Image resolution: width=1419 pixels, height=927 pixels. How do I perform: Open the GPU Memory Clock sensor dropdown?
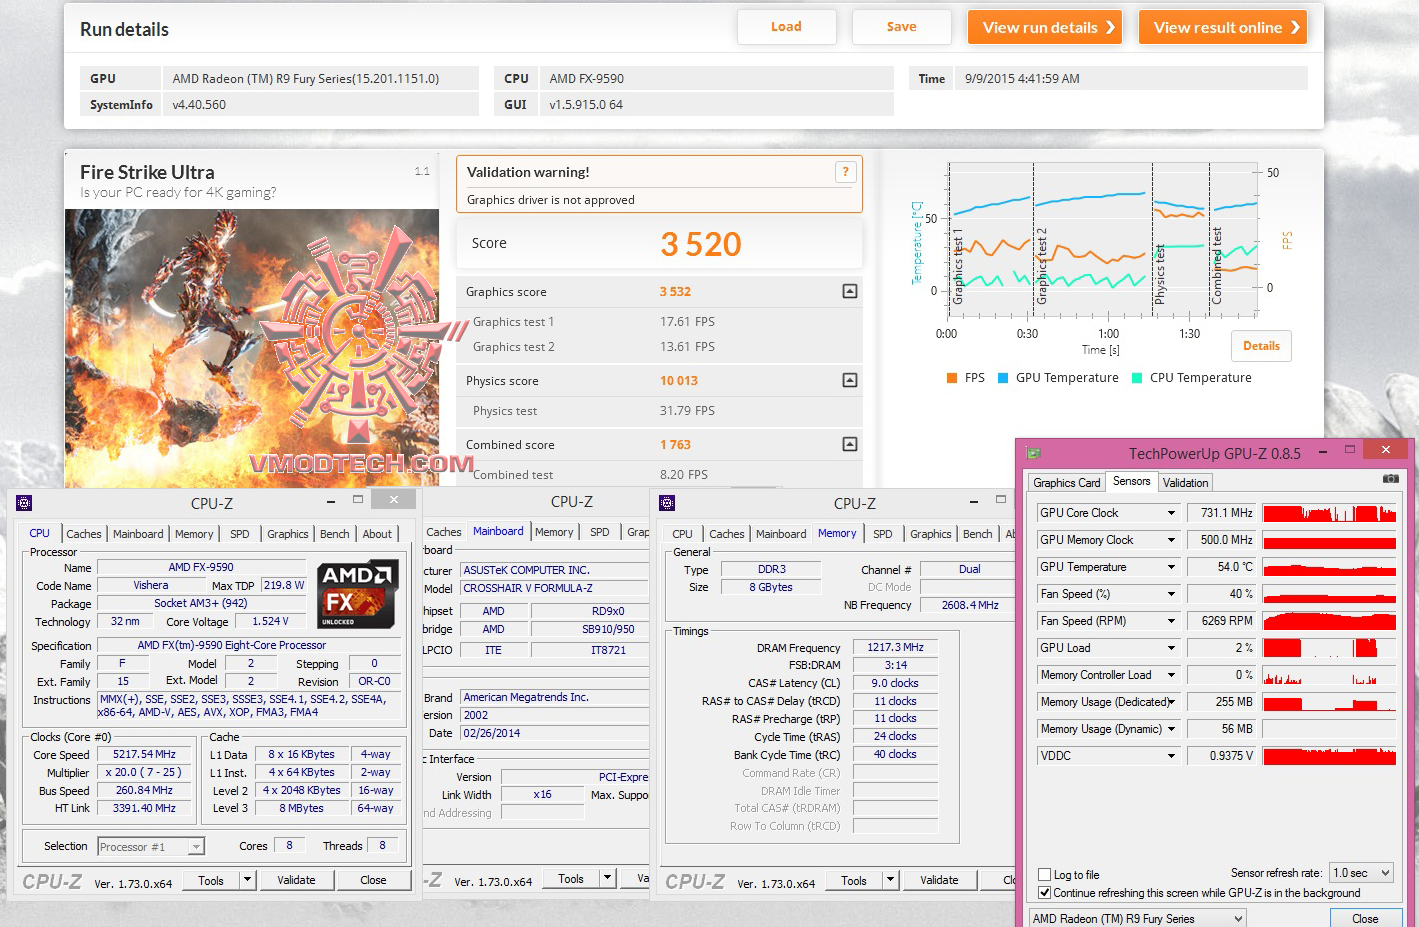click(x=1172, y=540)
